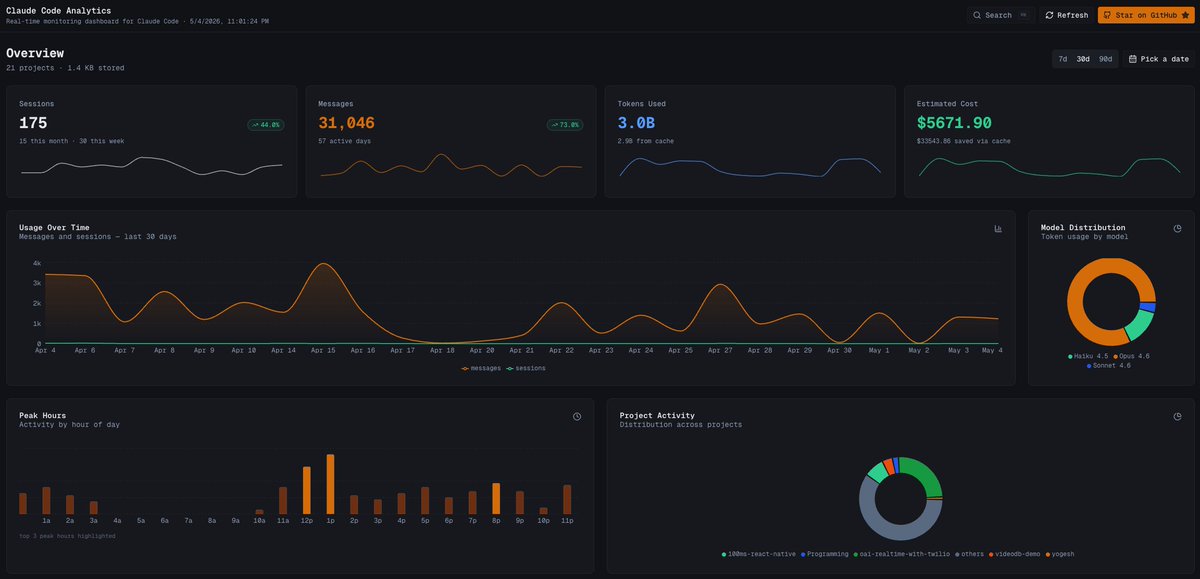Click the 73.0% trend badge on Messages
The image size is (1200, 579).
pos(565,125)
